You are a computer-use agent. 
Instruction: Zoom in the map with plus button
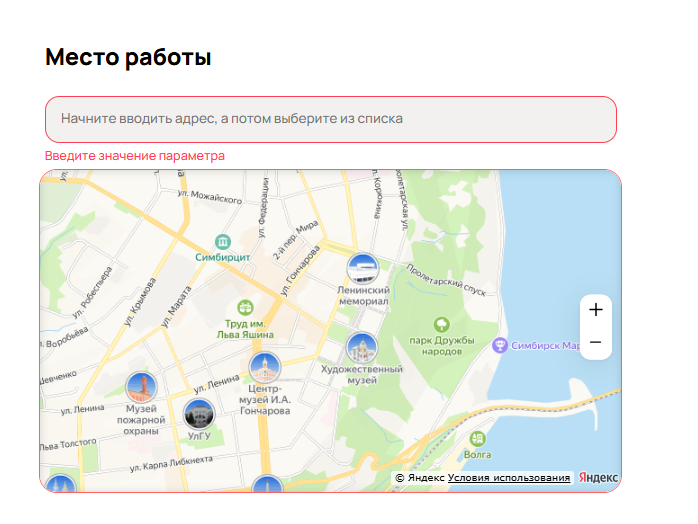click(596, 310)
